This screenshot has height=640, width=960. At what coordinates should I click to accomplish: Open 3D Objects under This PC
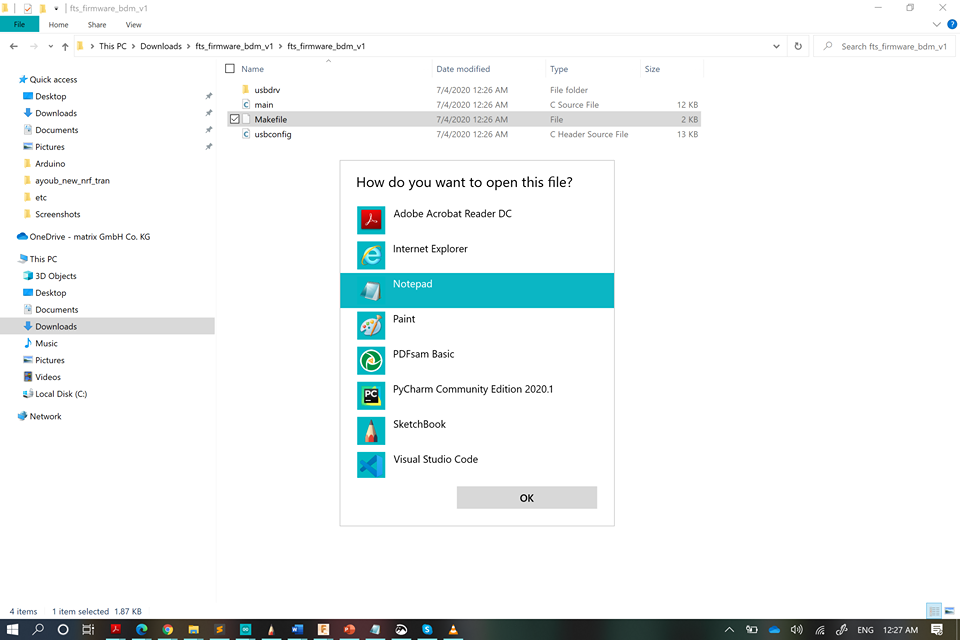pyautogui.click(x=56, y=276)
